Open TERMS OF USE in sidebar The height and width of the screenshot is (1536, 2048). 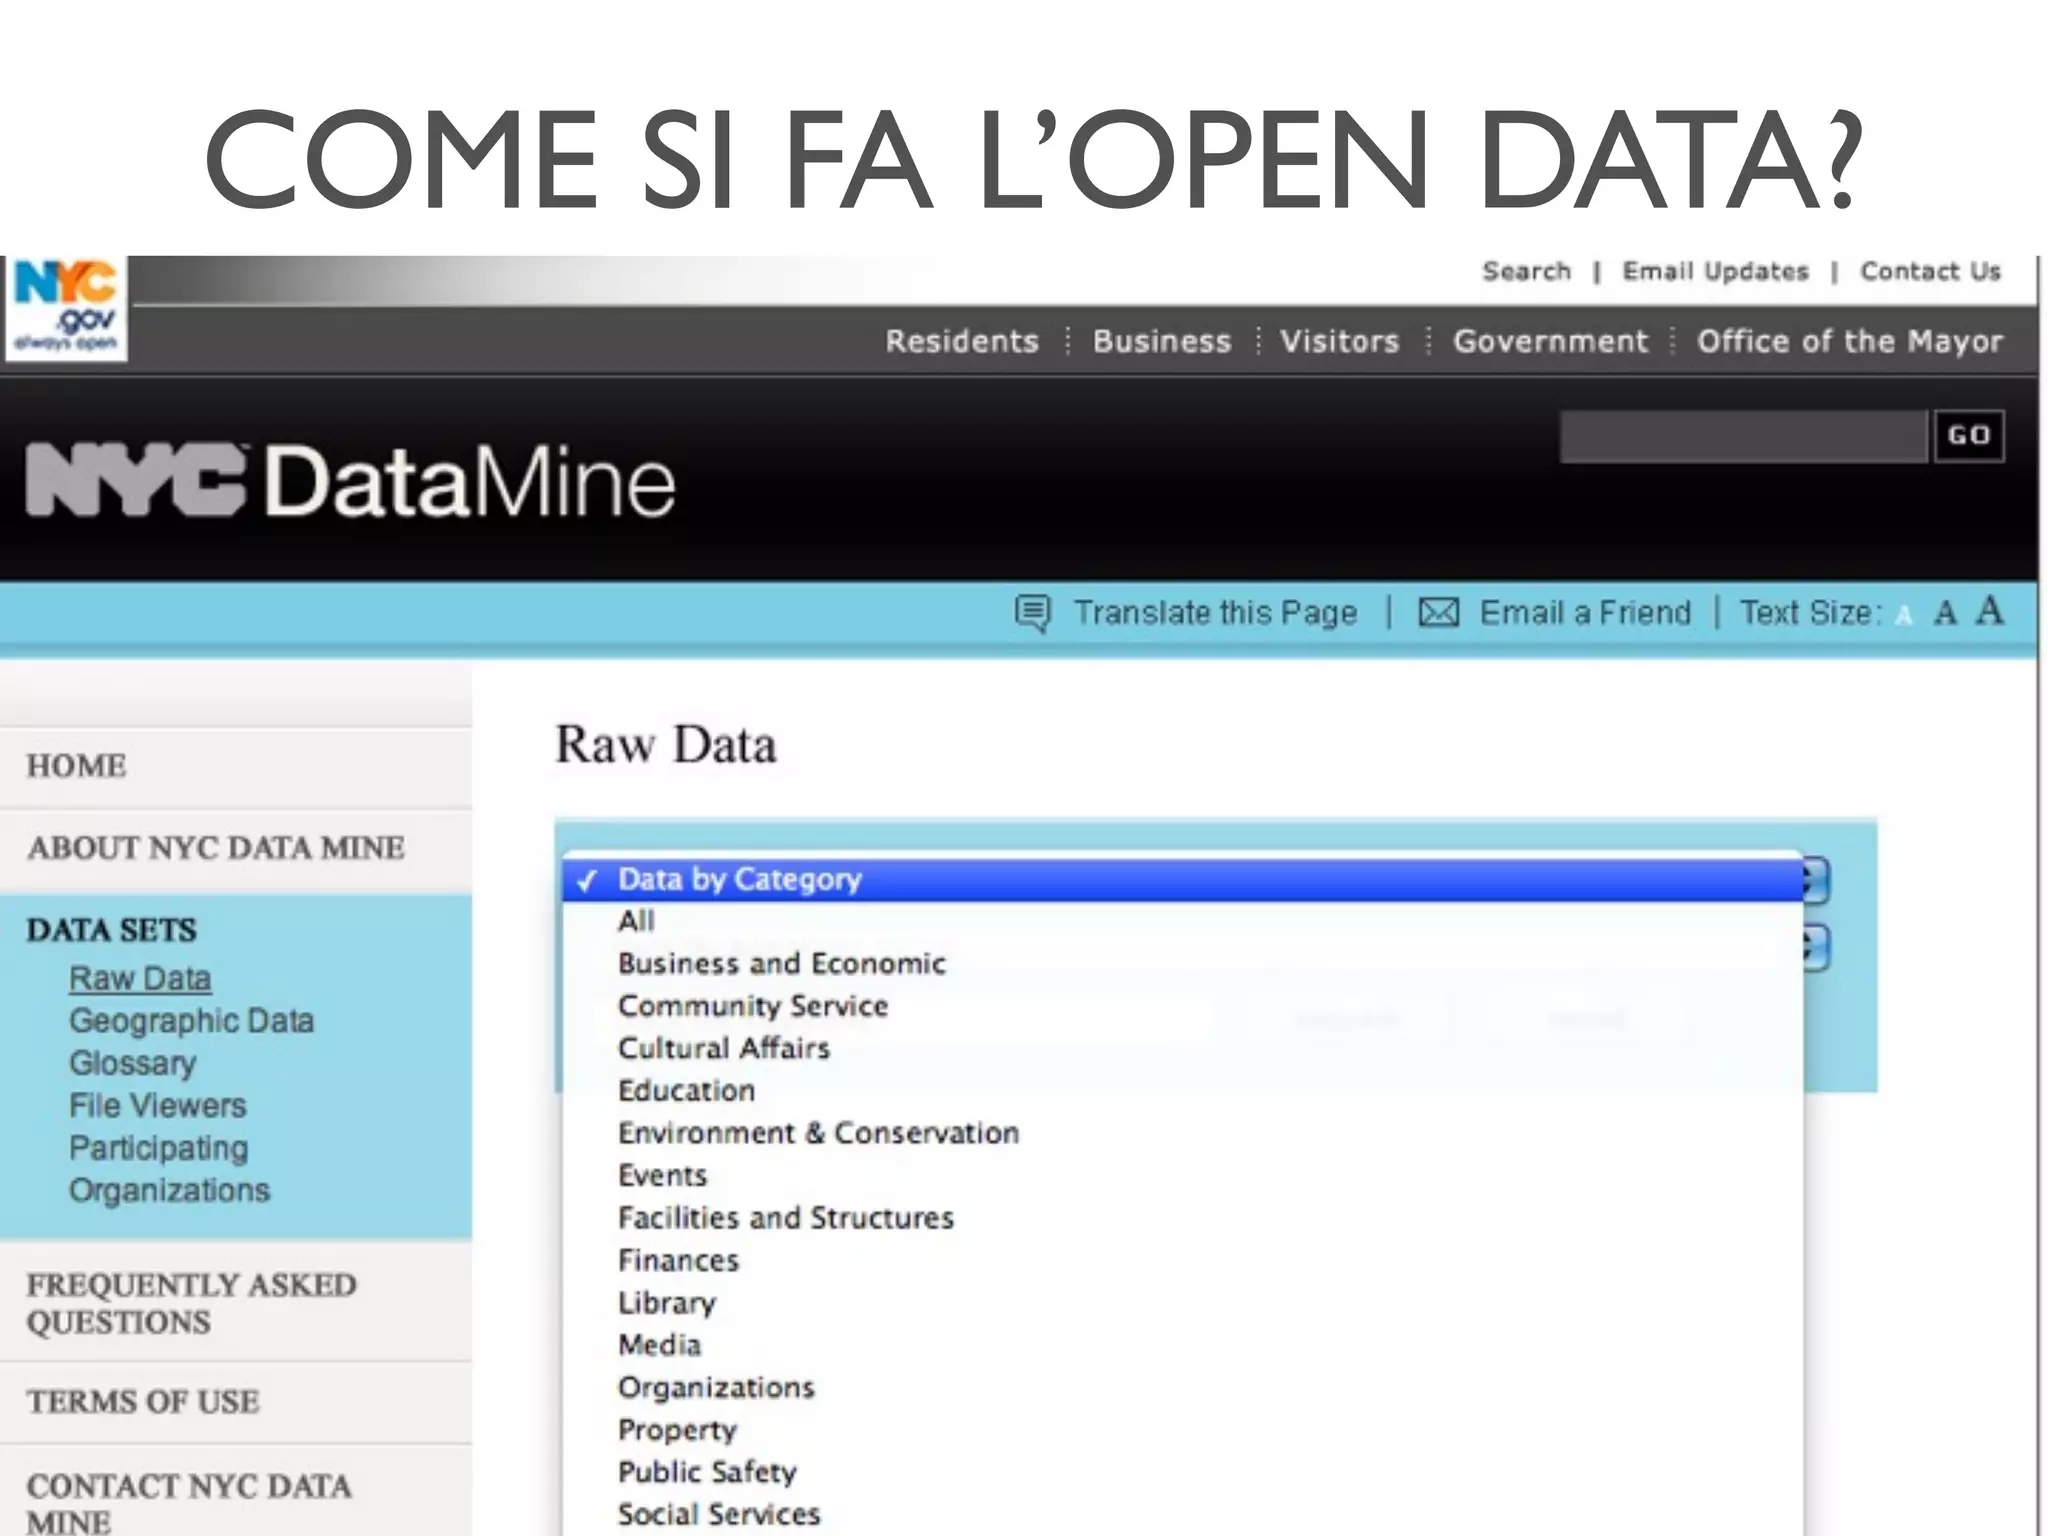pos(143,1403)
